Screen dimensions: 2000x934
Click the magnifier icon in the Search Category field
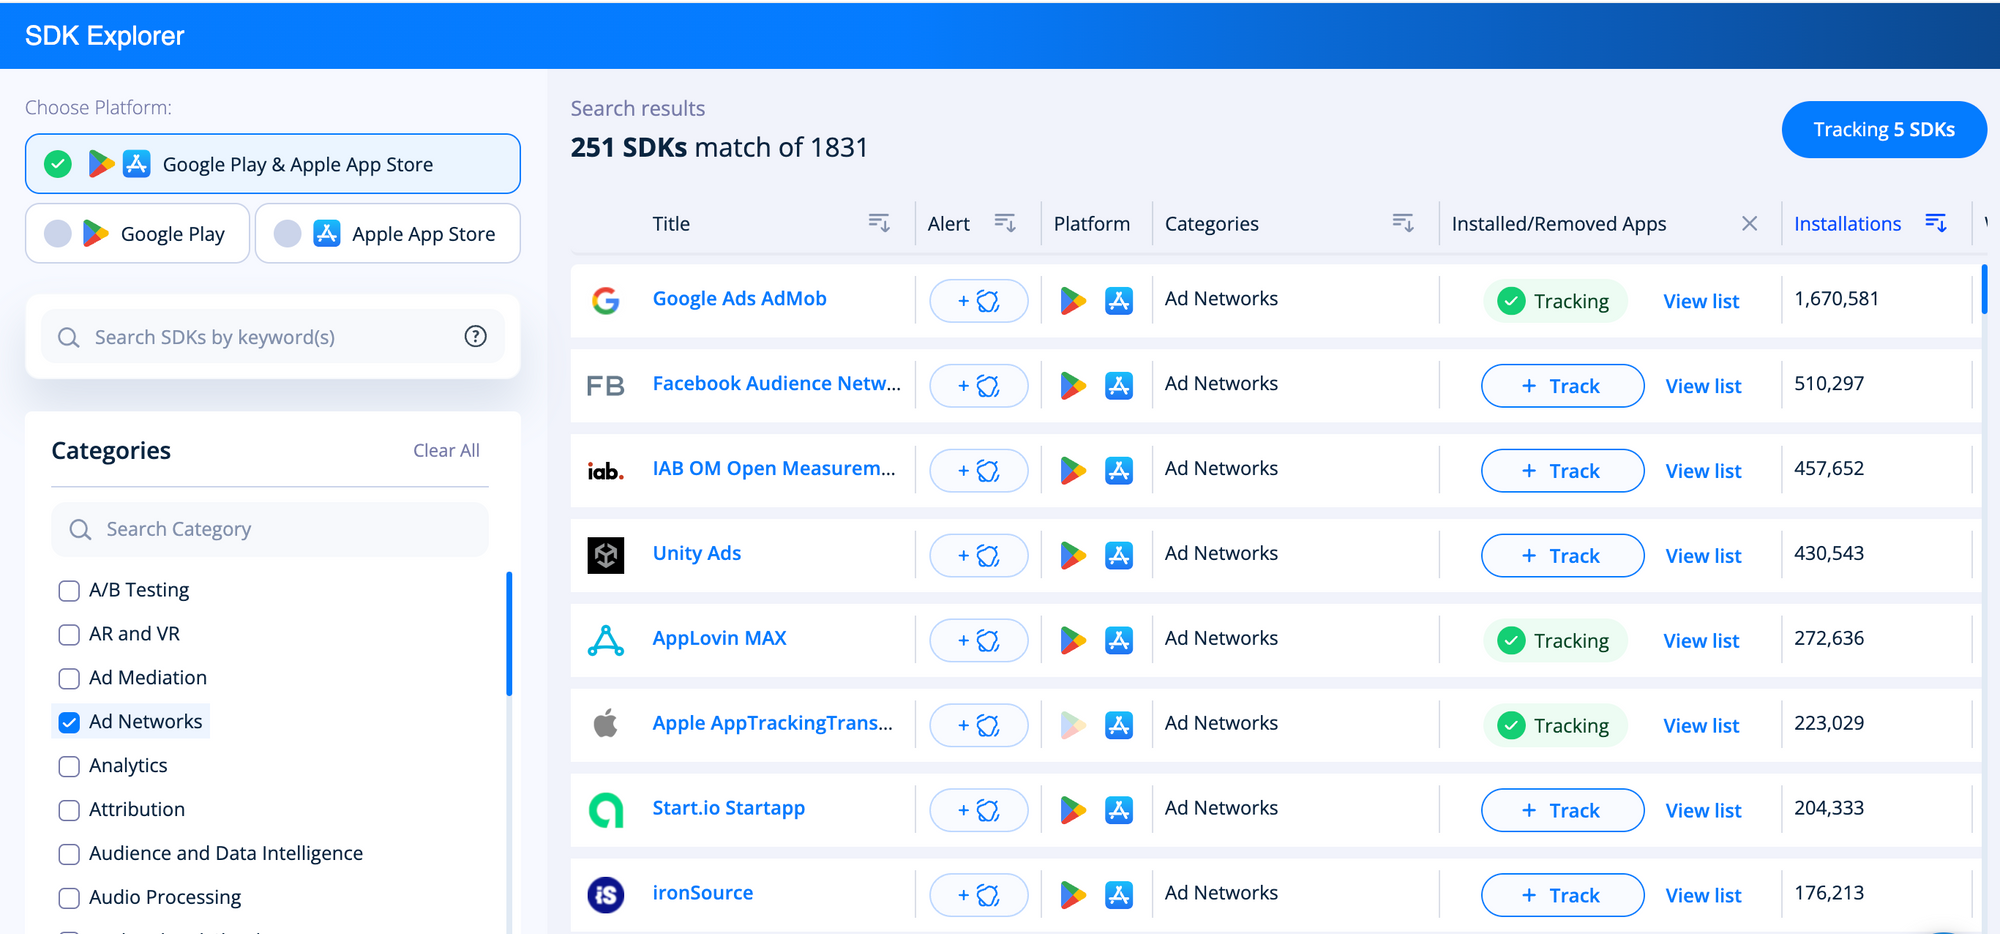79,529
